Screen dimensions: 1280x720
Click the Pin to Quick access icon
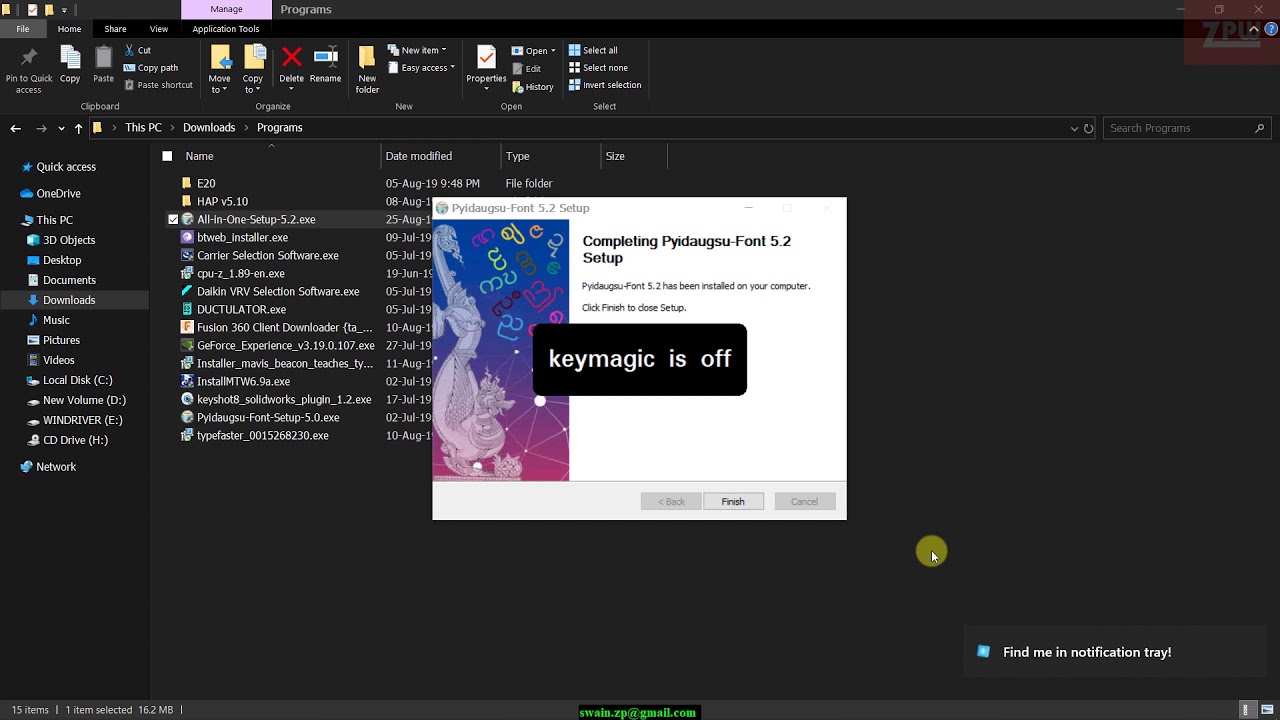28,58
